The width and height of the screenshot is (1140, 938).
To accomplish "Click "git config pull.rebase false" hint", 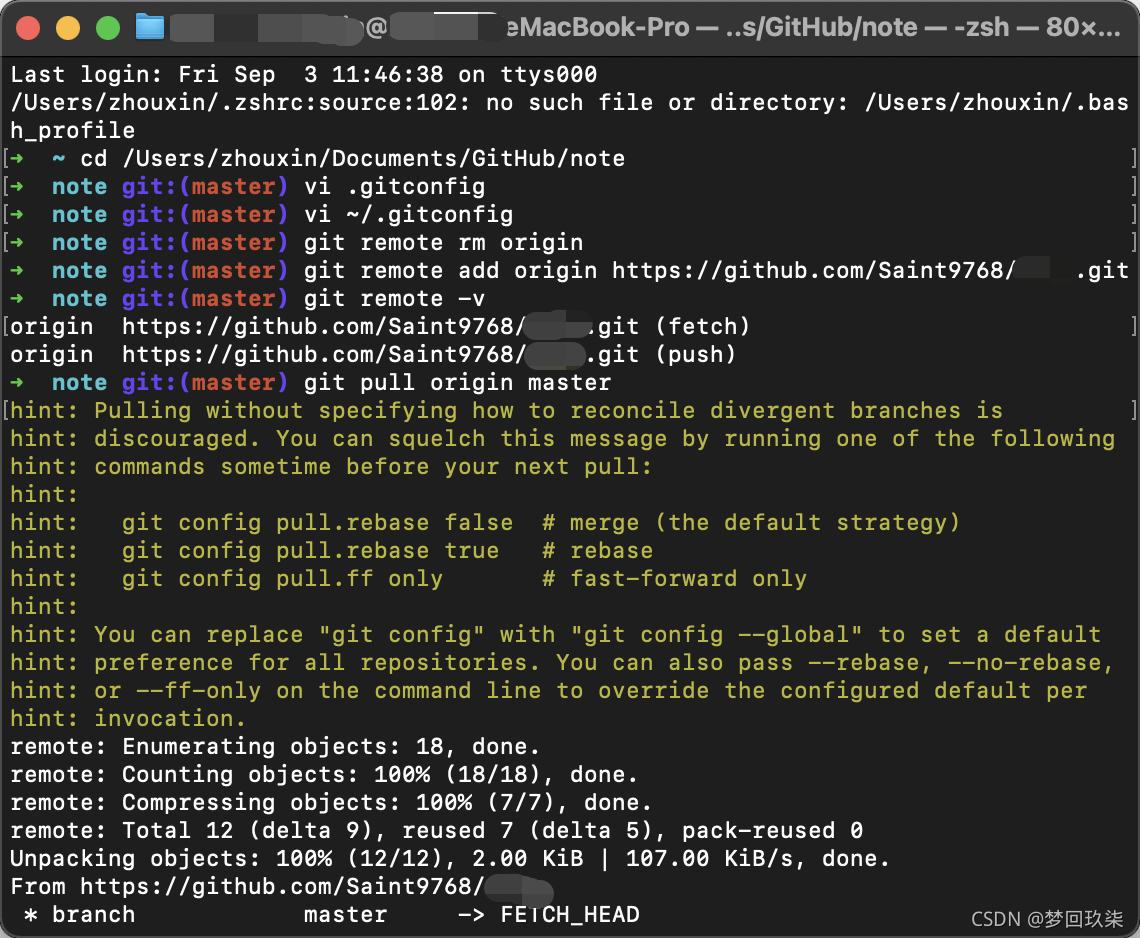I will [317, 523].
